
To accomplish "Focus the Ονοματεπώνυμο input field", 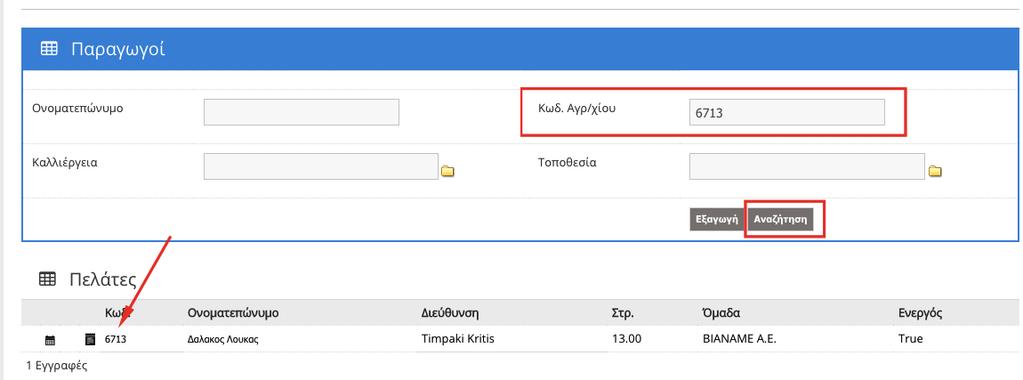I will pos(301,112).
